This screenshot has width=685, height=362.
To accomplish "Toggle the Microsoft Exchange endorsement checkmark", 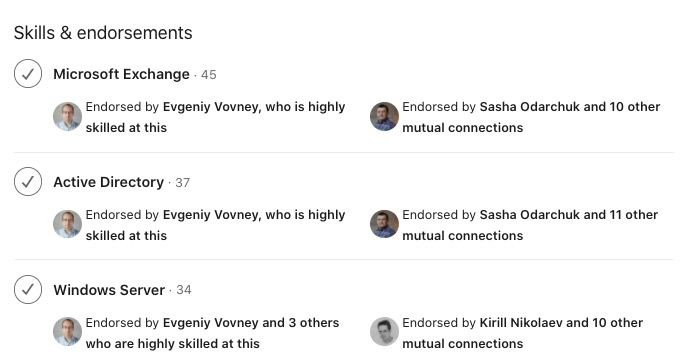I will click(x=28, y=73).
